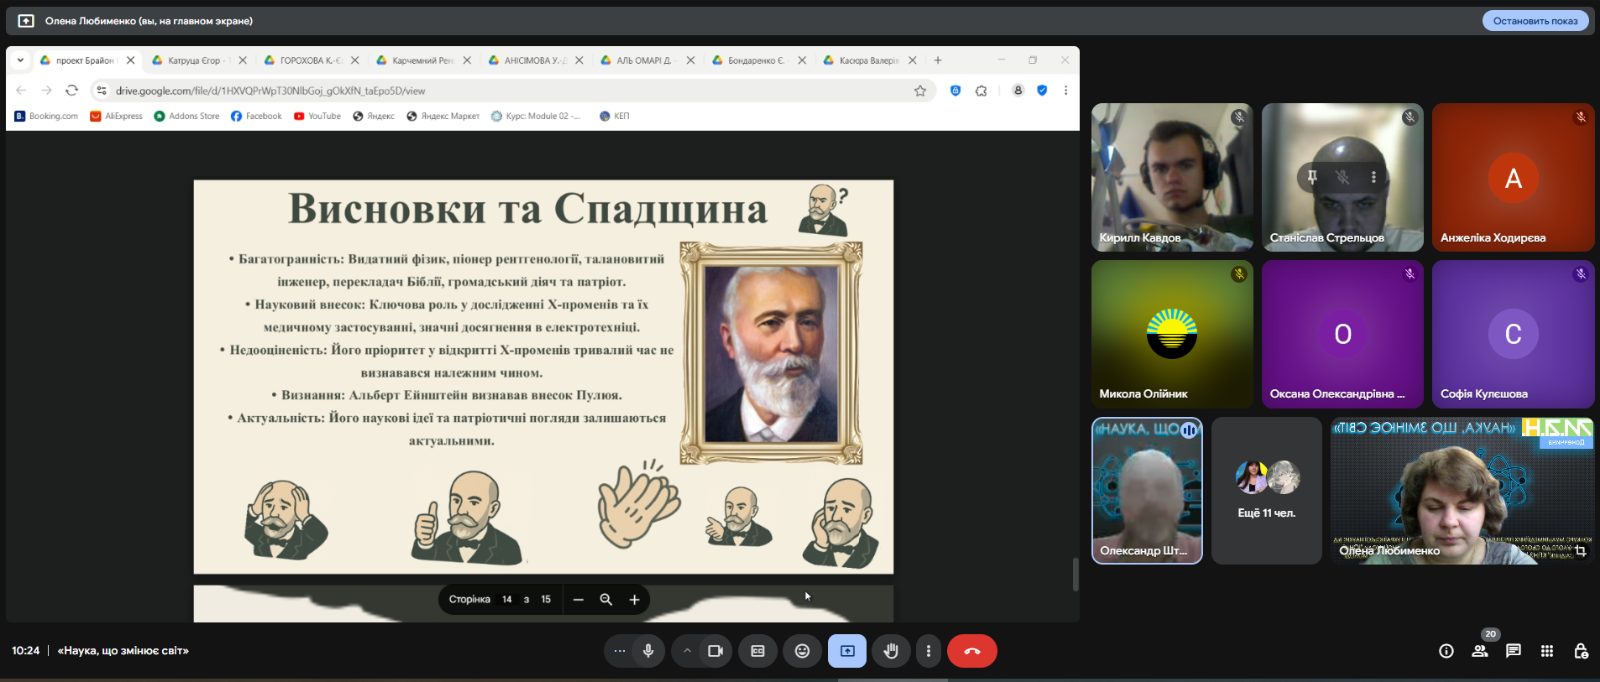Click the Остановить показ button
1600x682 pixels.
[1535, 20]
